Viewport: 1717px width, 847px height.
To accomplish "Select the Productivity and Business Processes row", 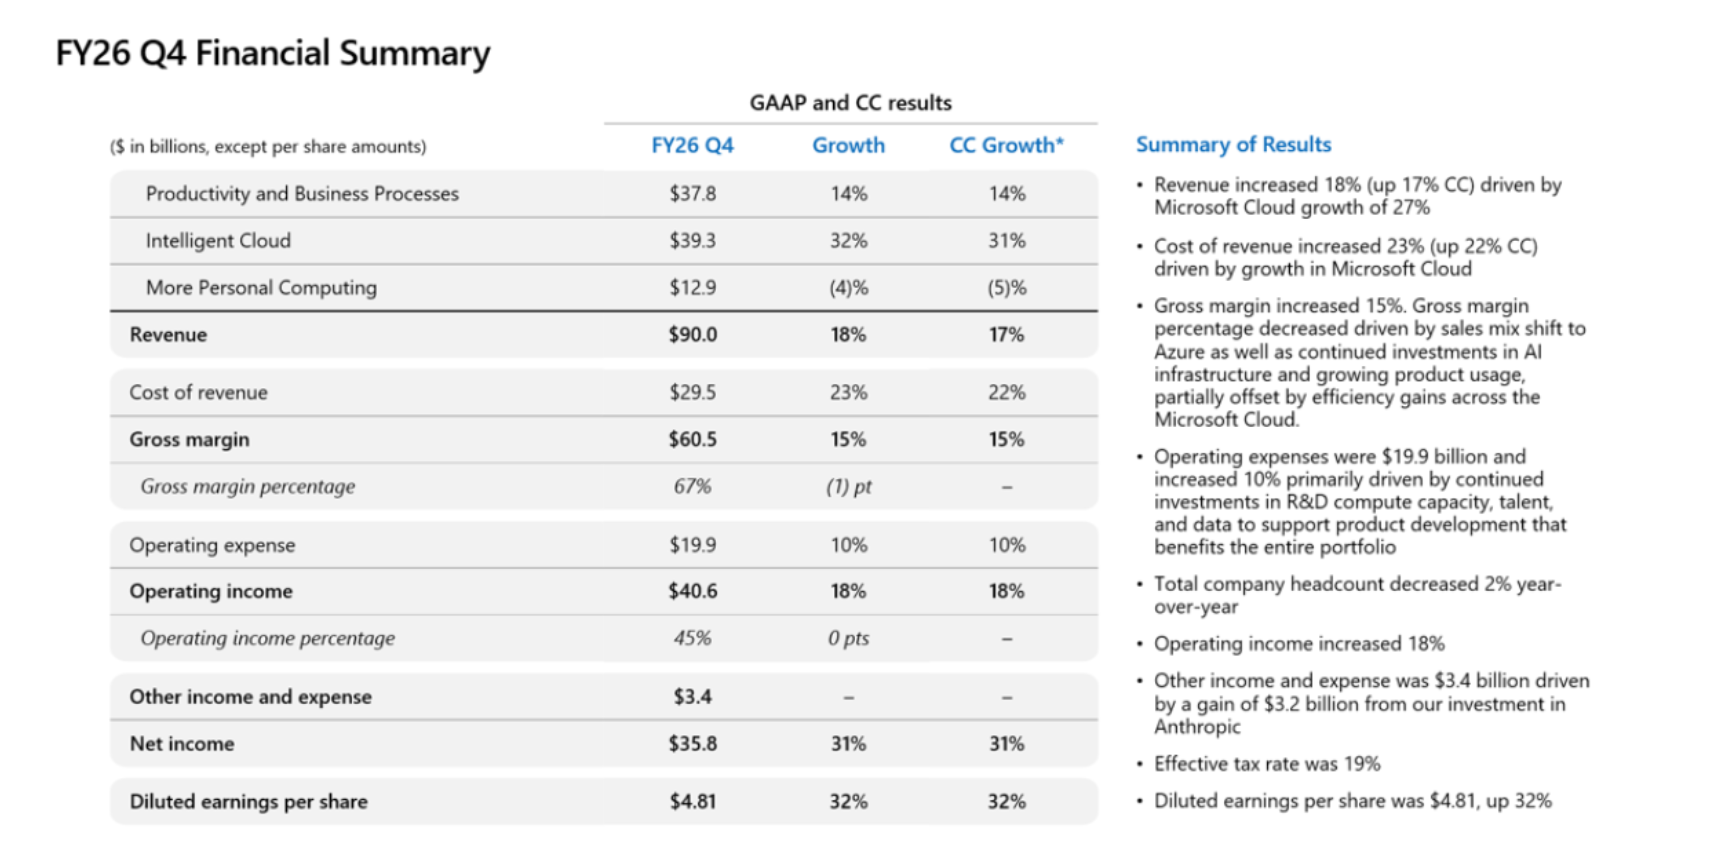I will coord(604,193).
